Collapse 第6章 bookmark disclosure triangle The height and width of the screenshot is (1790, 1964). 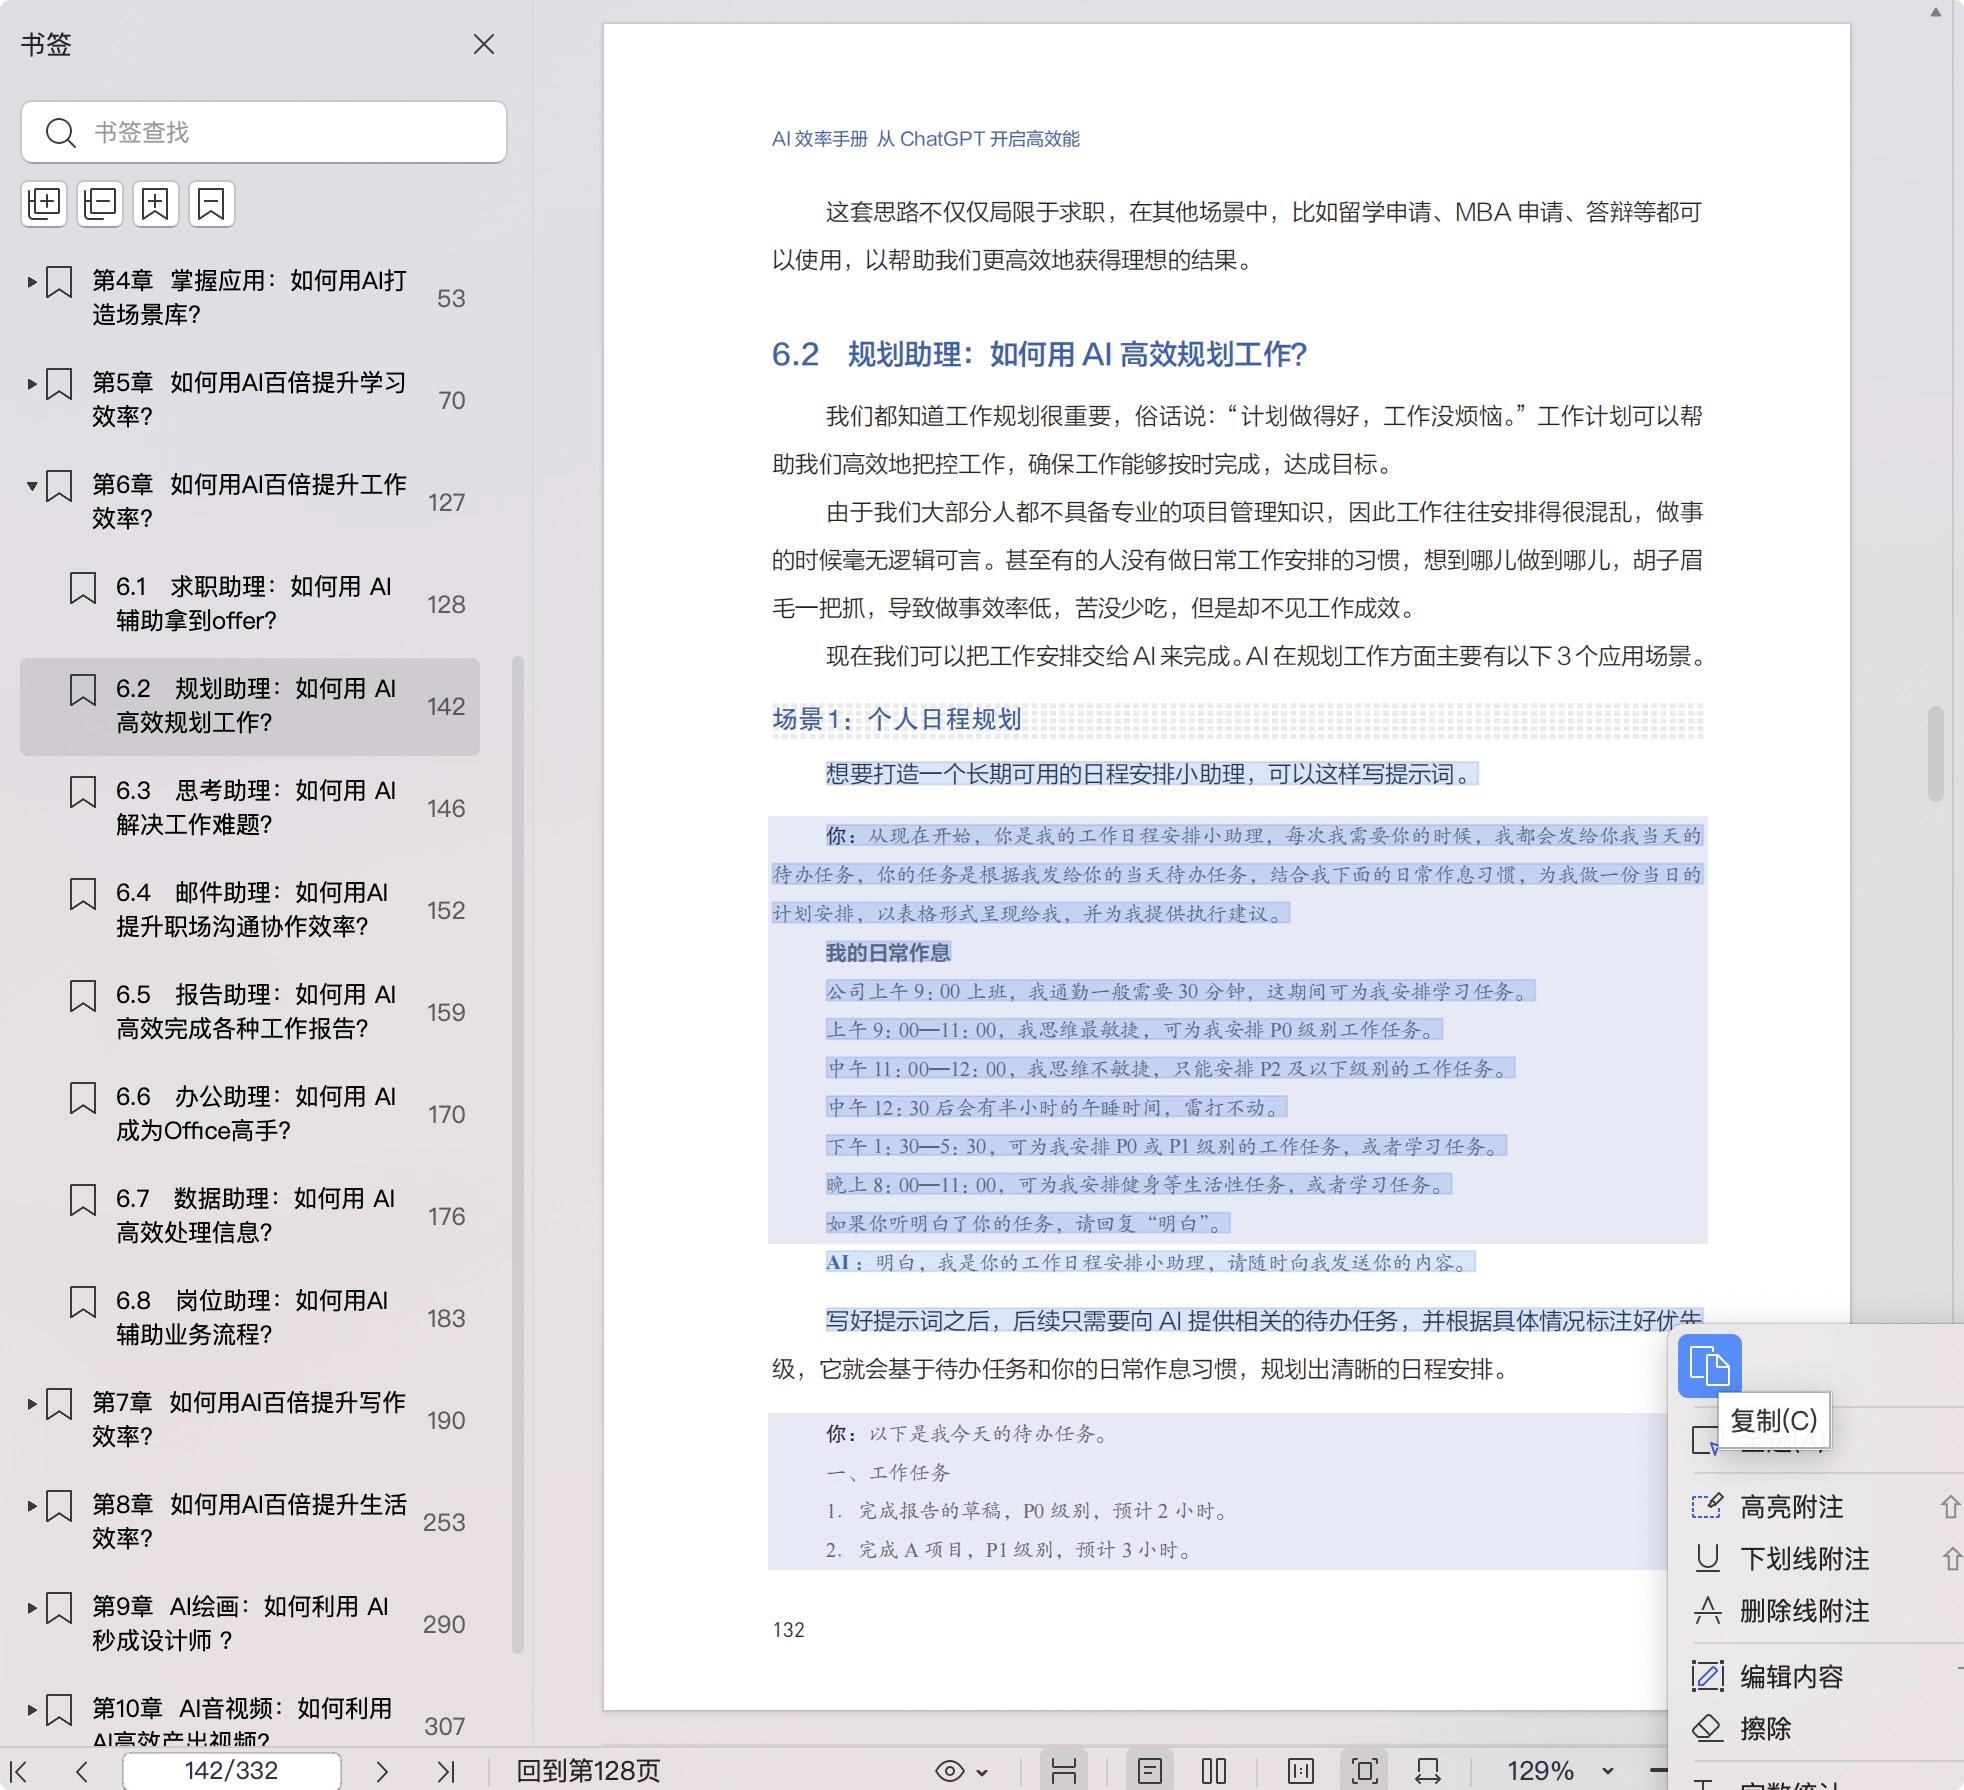pos(32,486)
